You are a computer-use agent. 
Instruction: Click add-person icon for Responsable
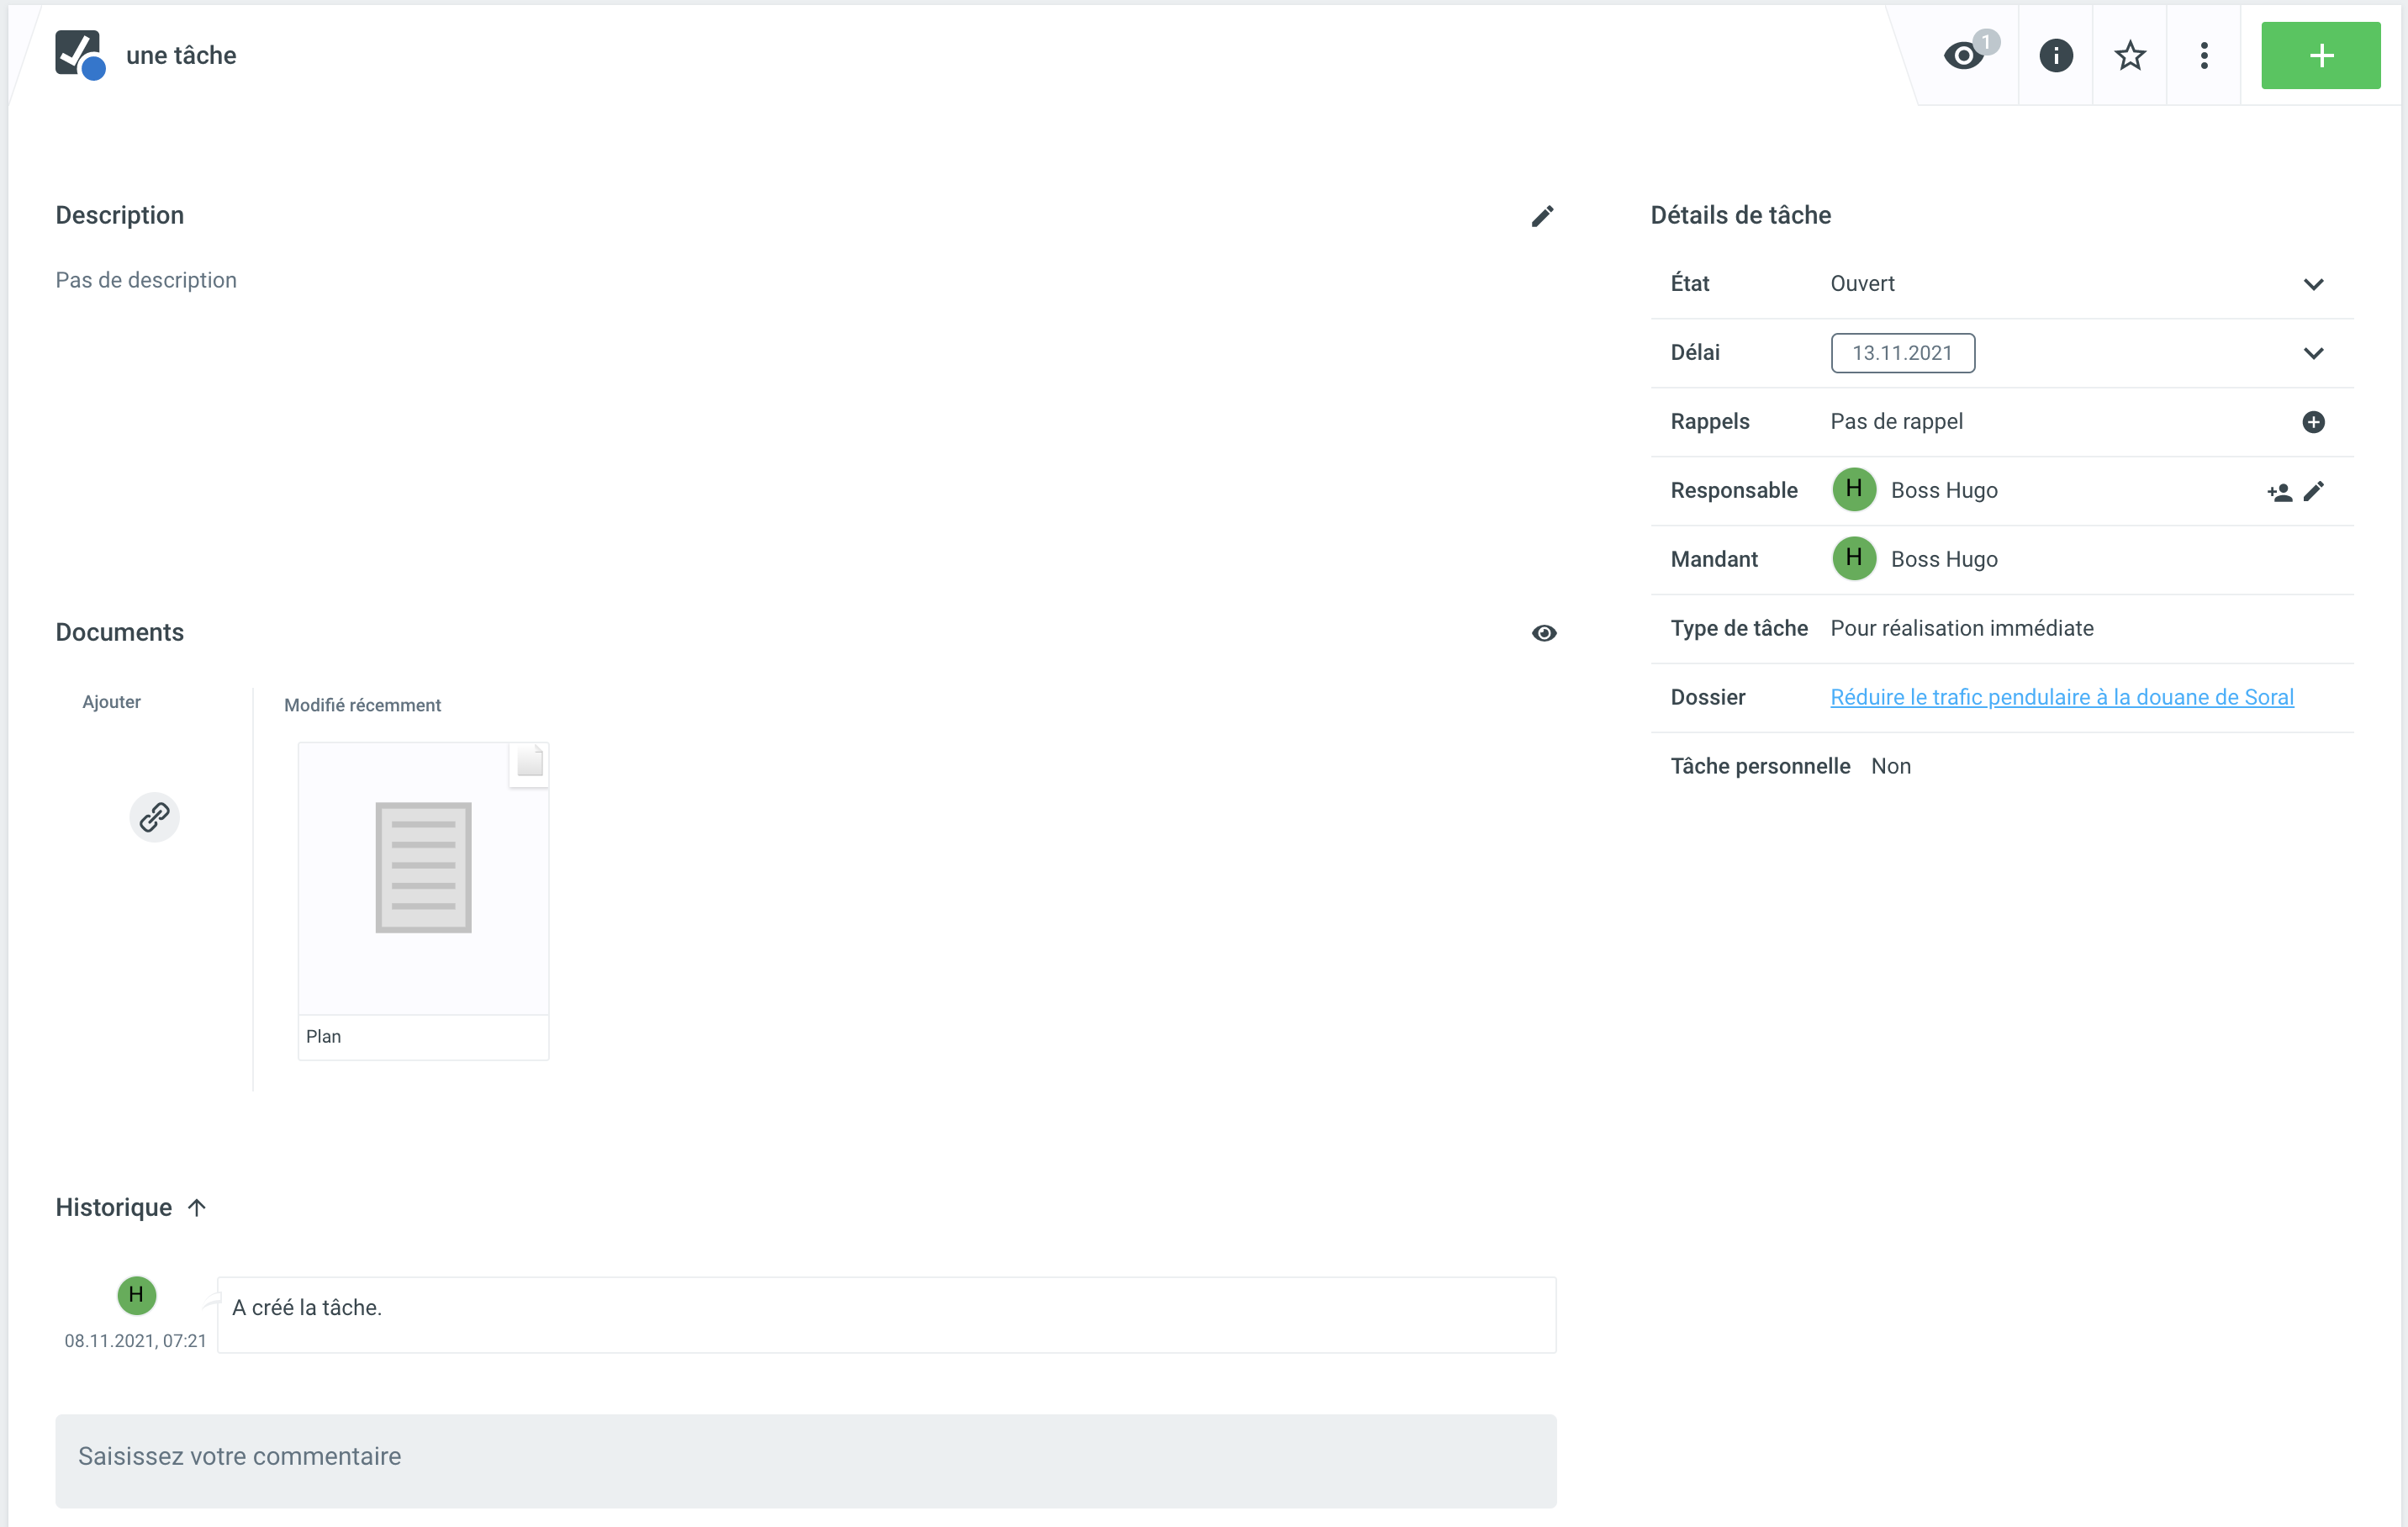(2279, 491)
